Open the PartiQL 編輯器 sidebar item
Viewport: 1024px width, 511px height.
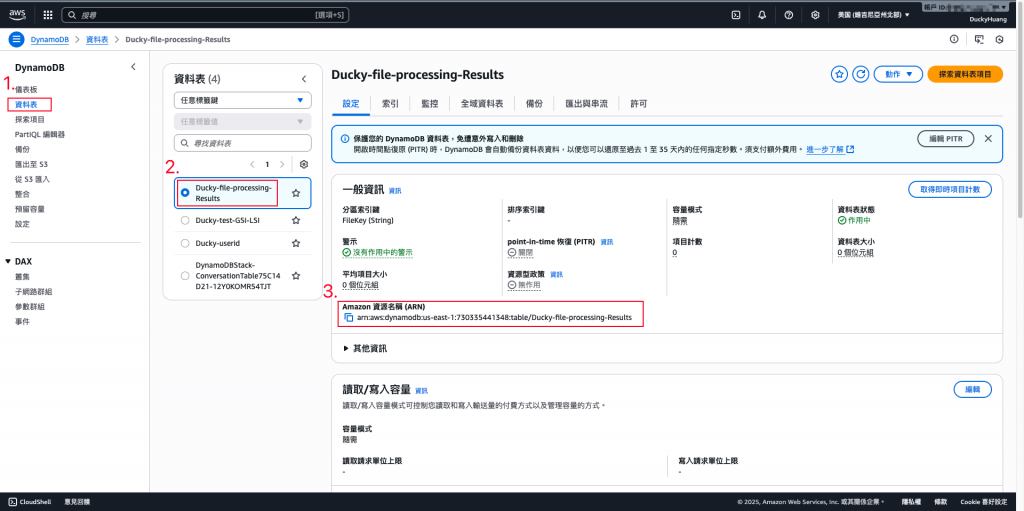[40, 135]
